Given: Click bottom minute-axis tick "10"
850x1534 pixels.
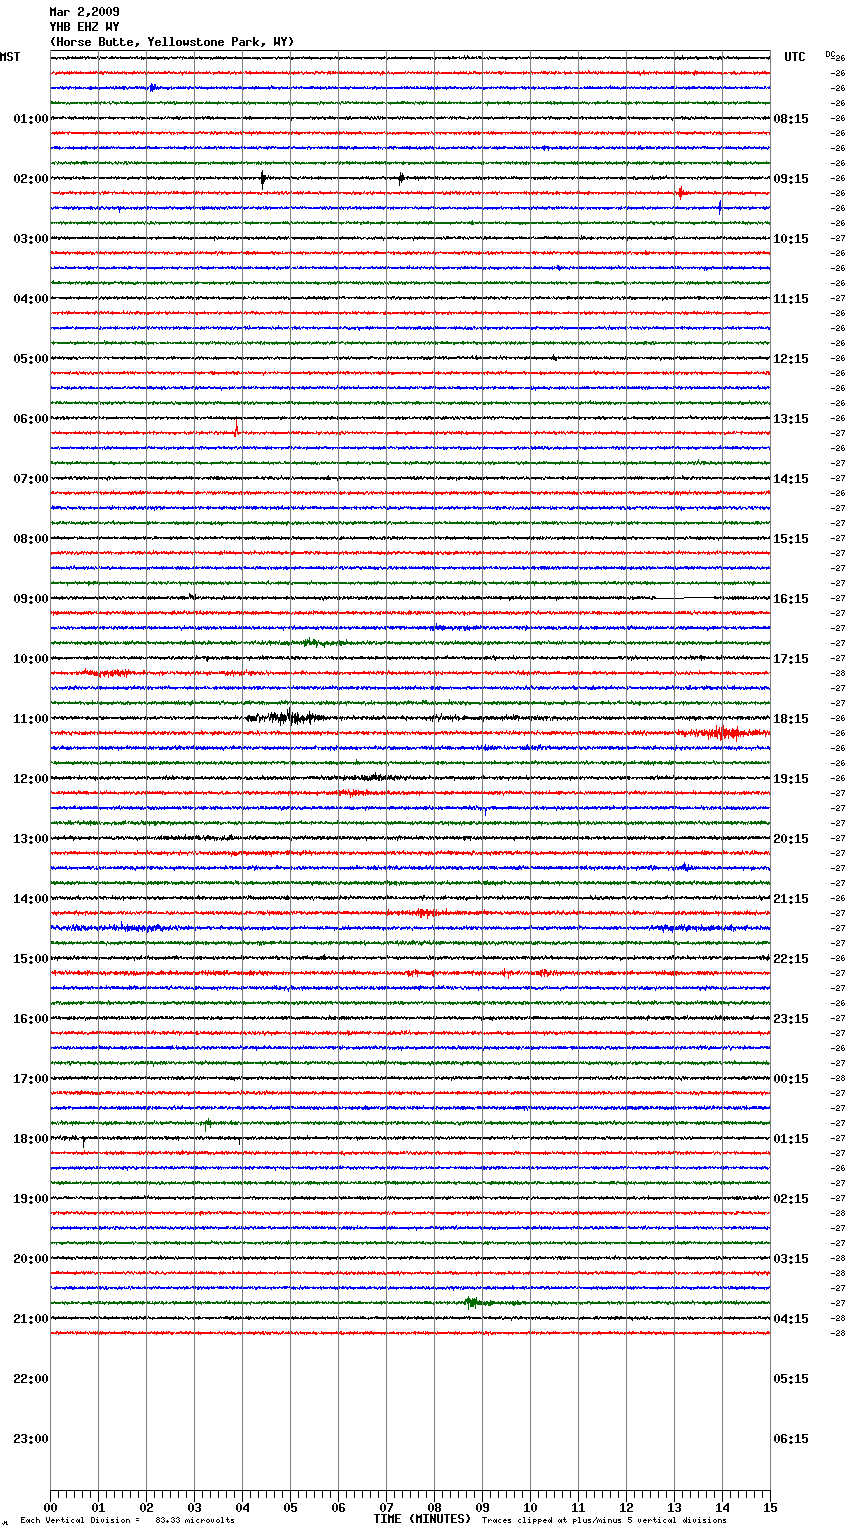Looking at the screenshot, I should pyautogui.click(x=530, y=1507).
